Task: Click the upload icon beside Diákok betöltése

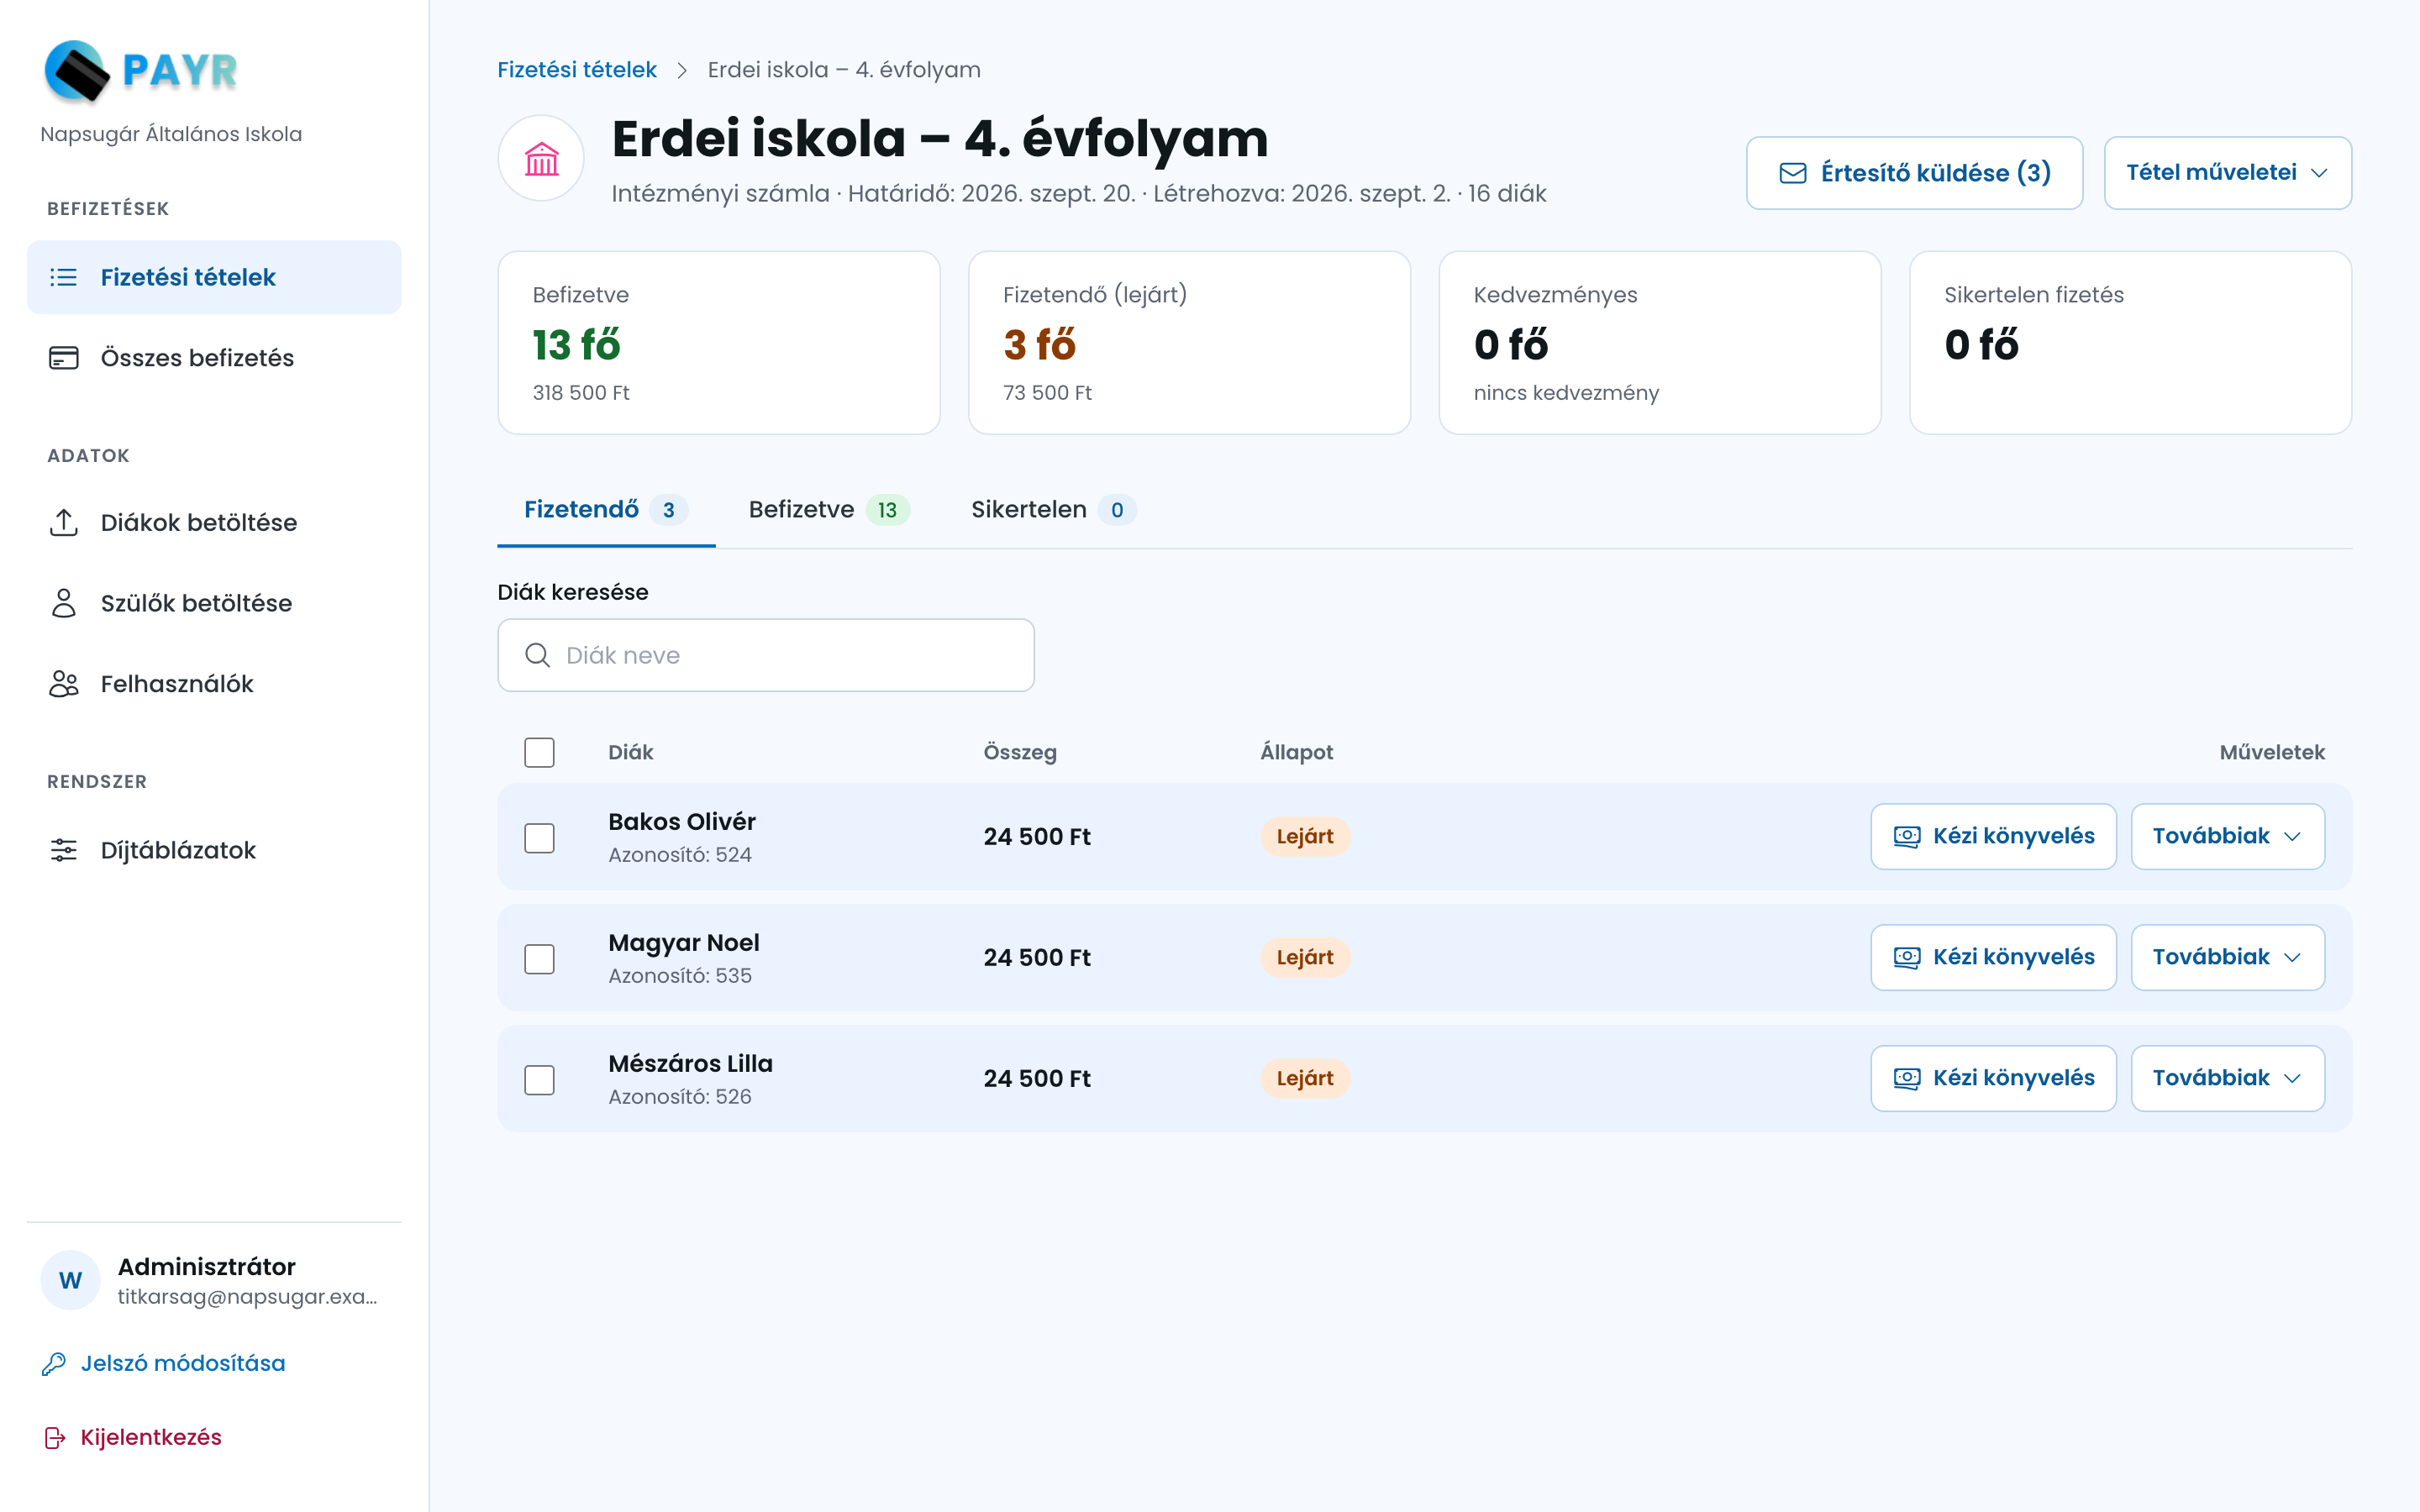Action: click(64, 522)
